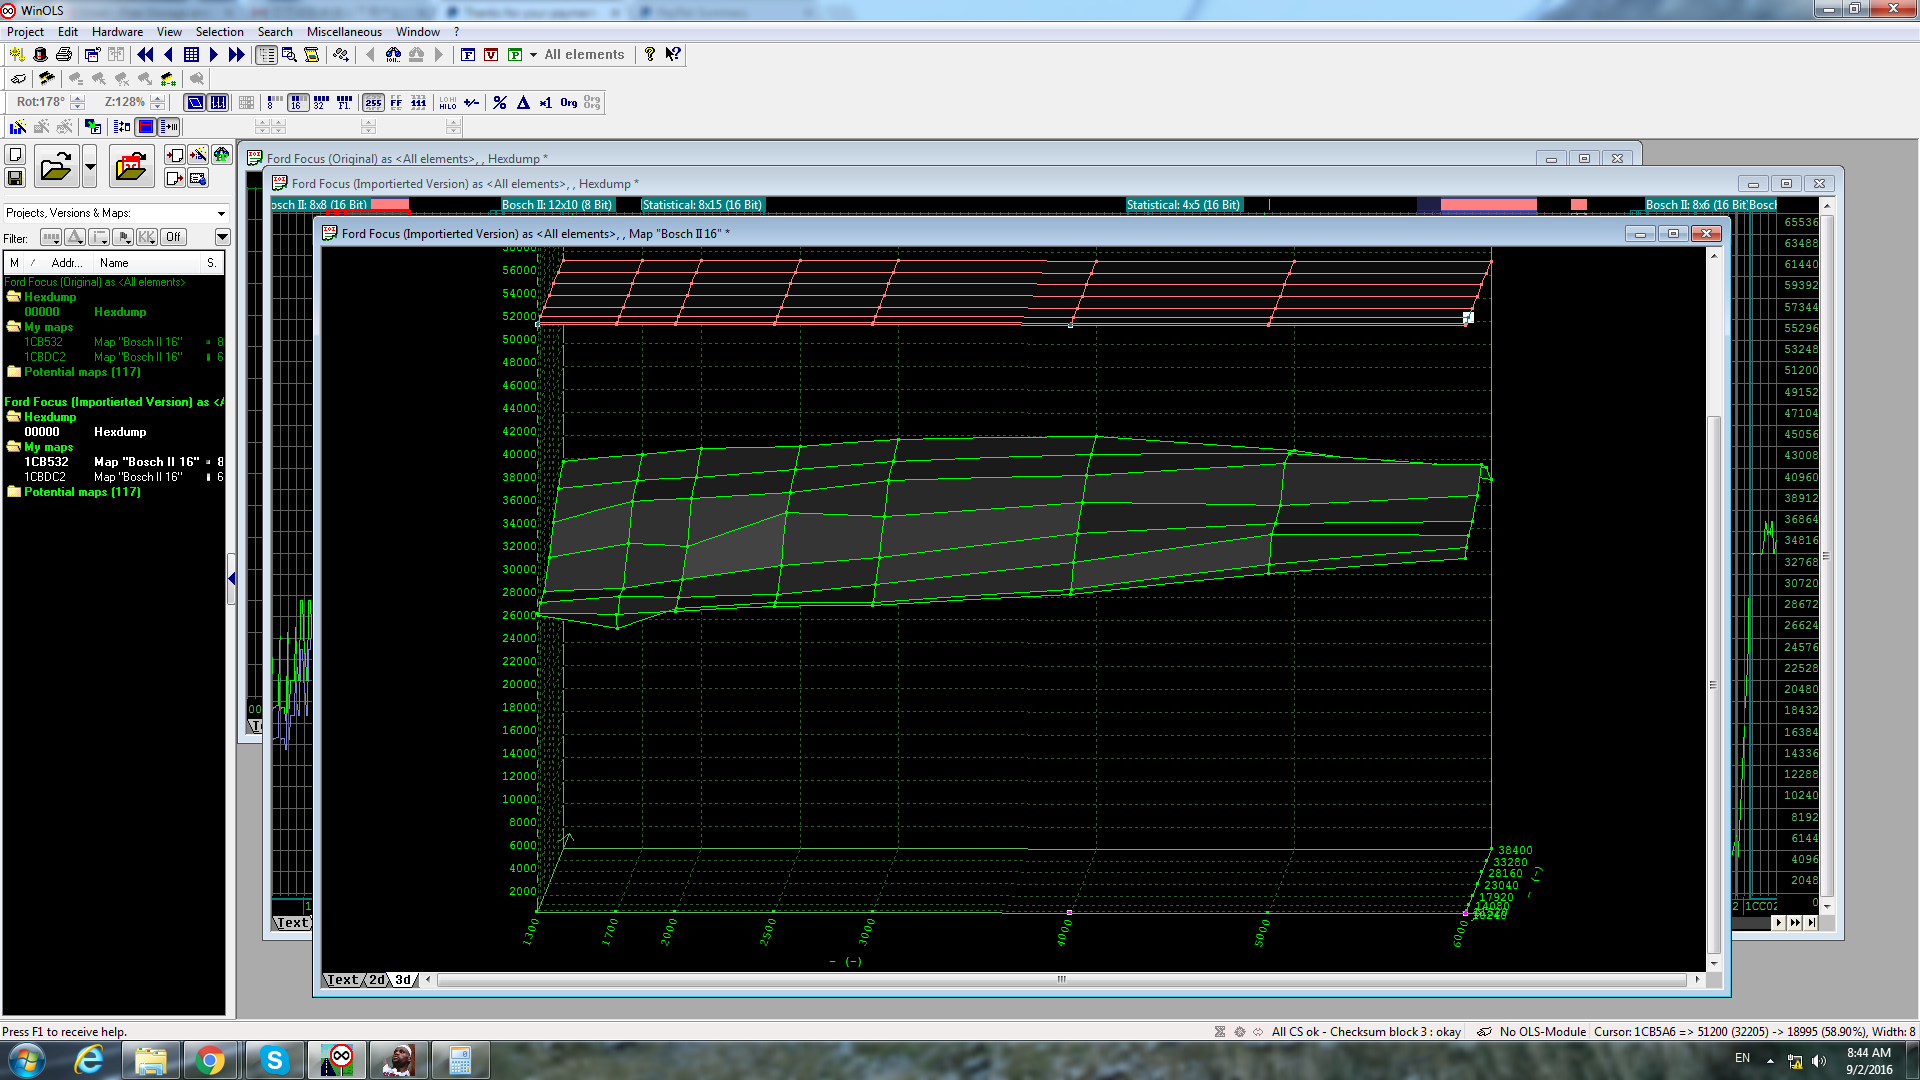This screenshot has height=1080, width=1920.
Task: Toggle the 255 decimal display button
Action: 373,103
